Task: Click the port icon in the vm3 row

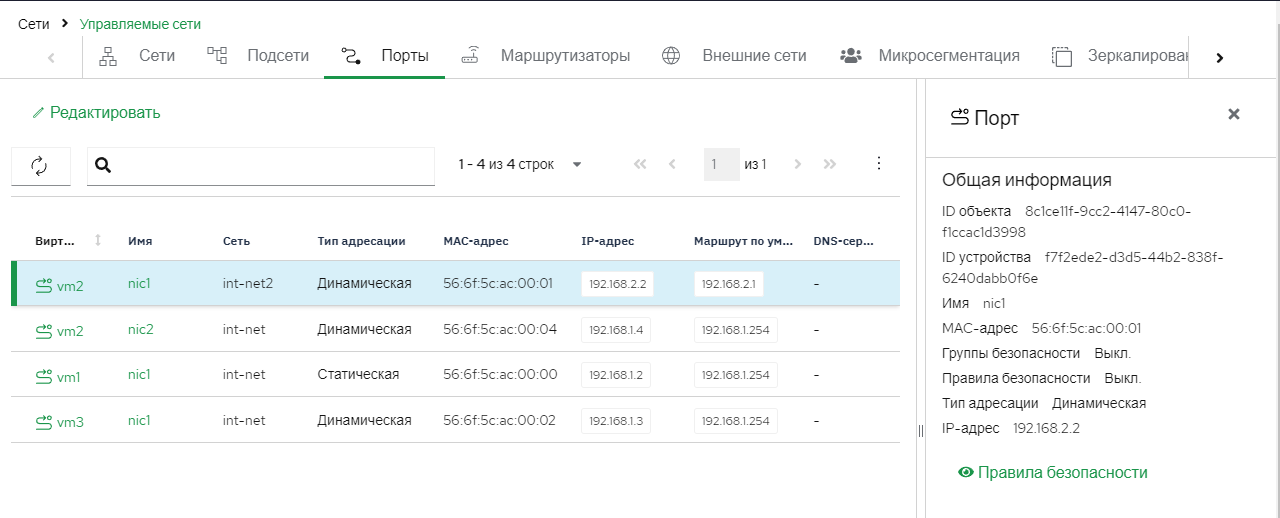Action: (x=43, y=421)
